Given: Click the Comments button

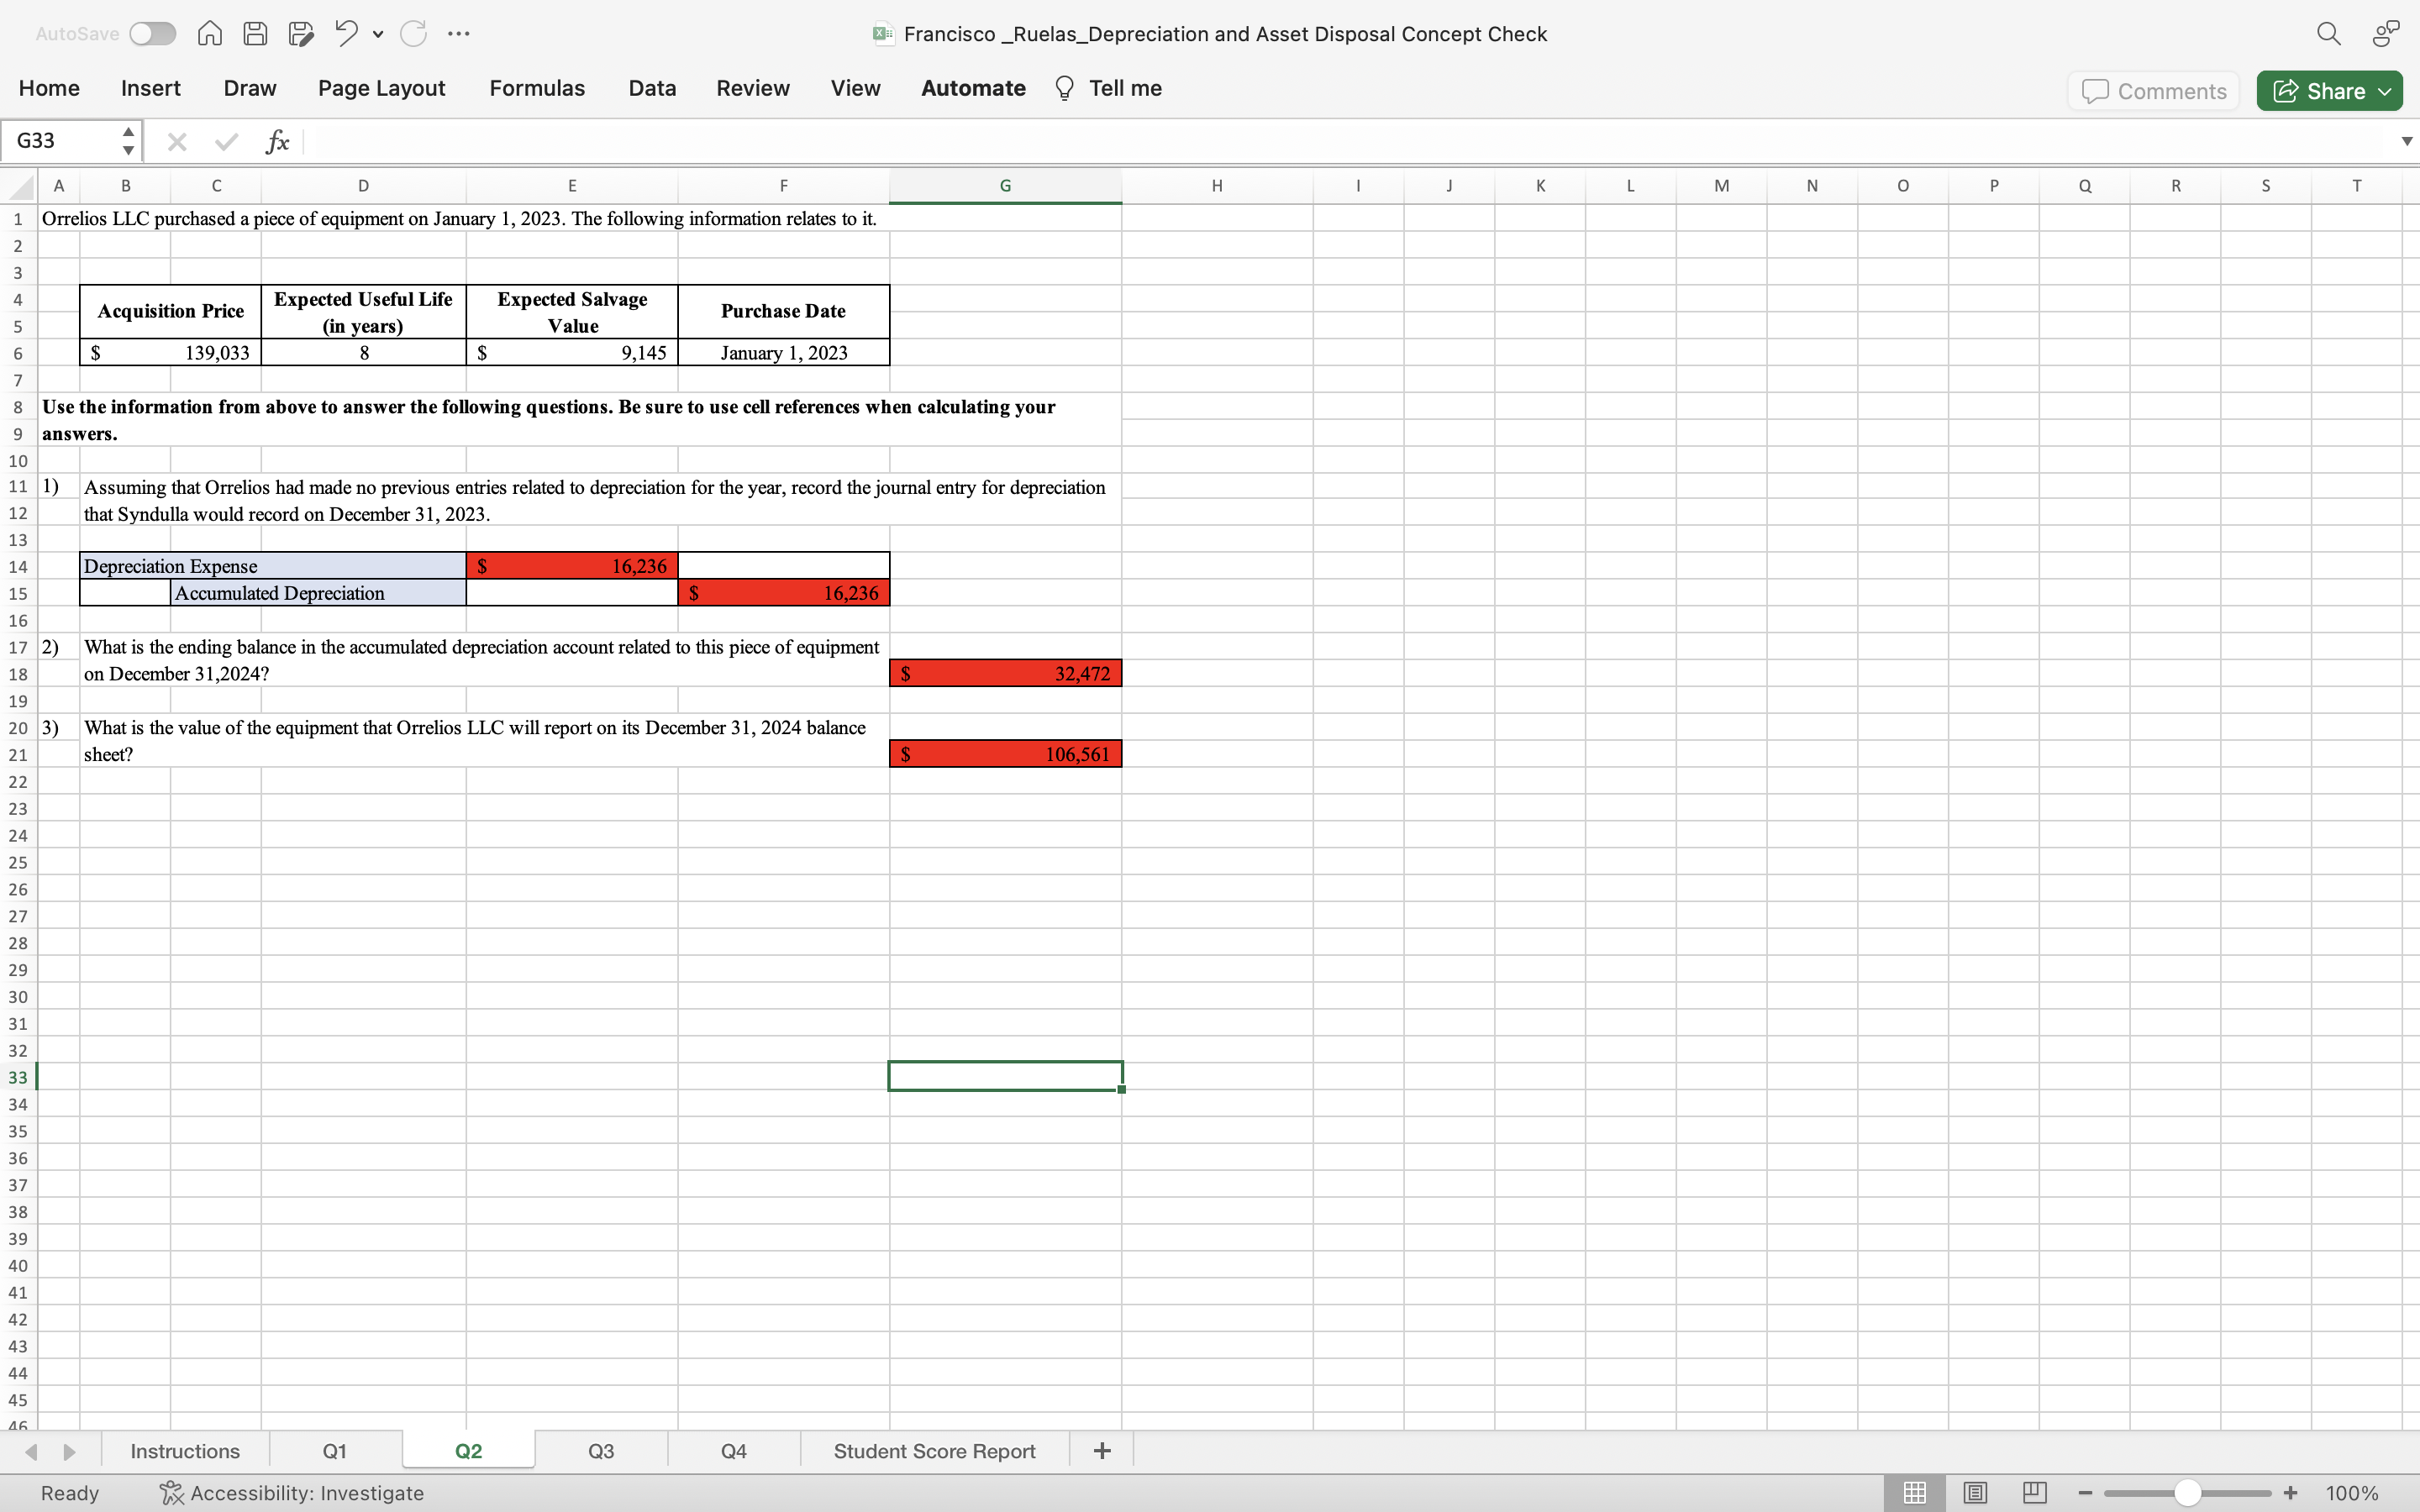Looking at the screenshot, I should 2153,91.
